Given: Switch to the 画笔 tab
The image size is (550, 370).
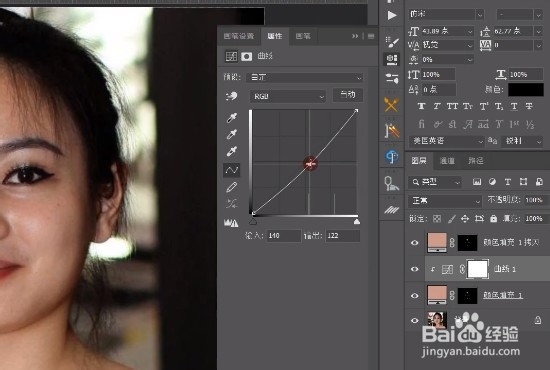Looking at the screenshot, I should tap(303, 36).
